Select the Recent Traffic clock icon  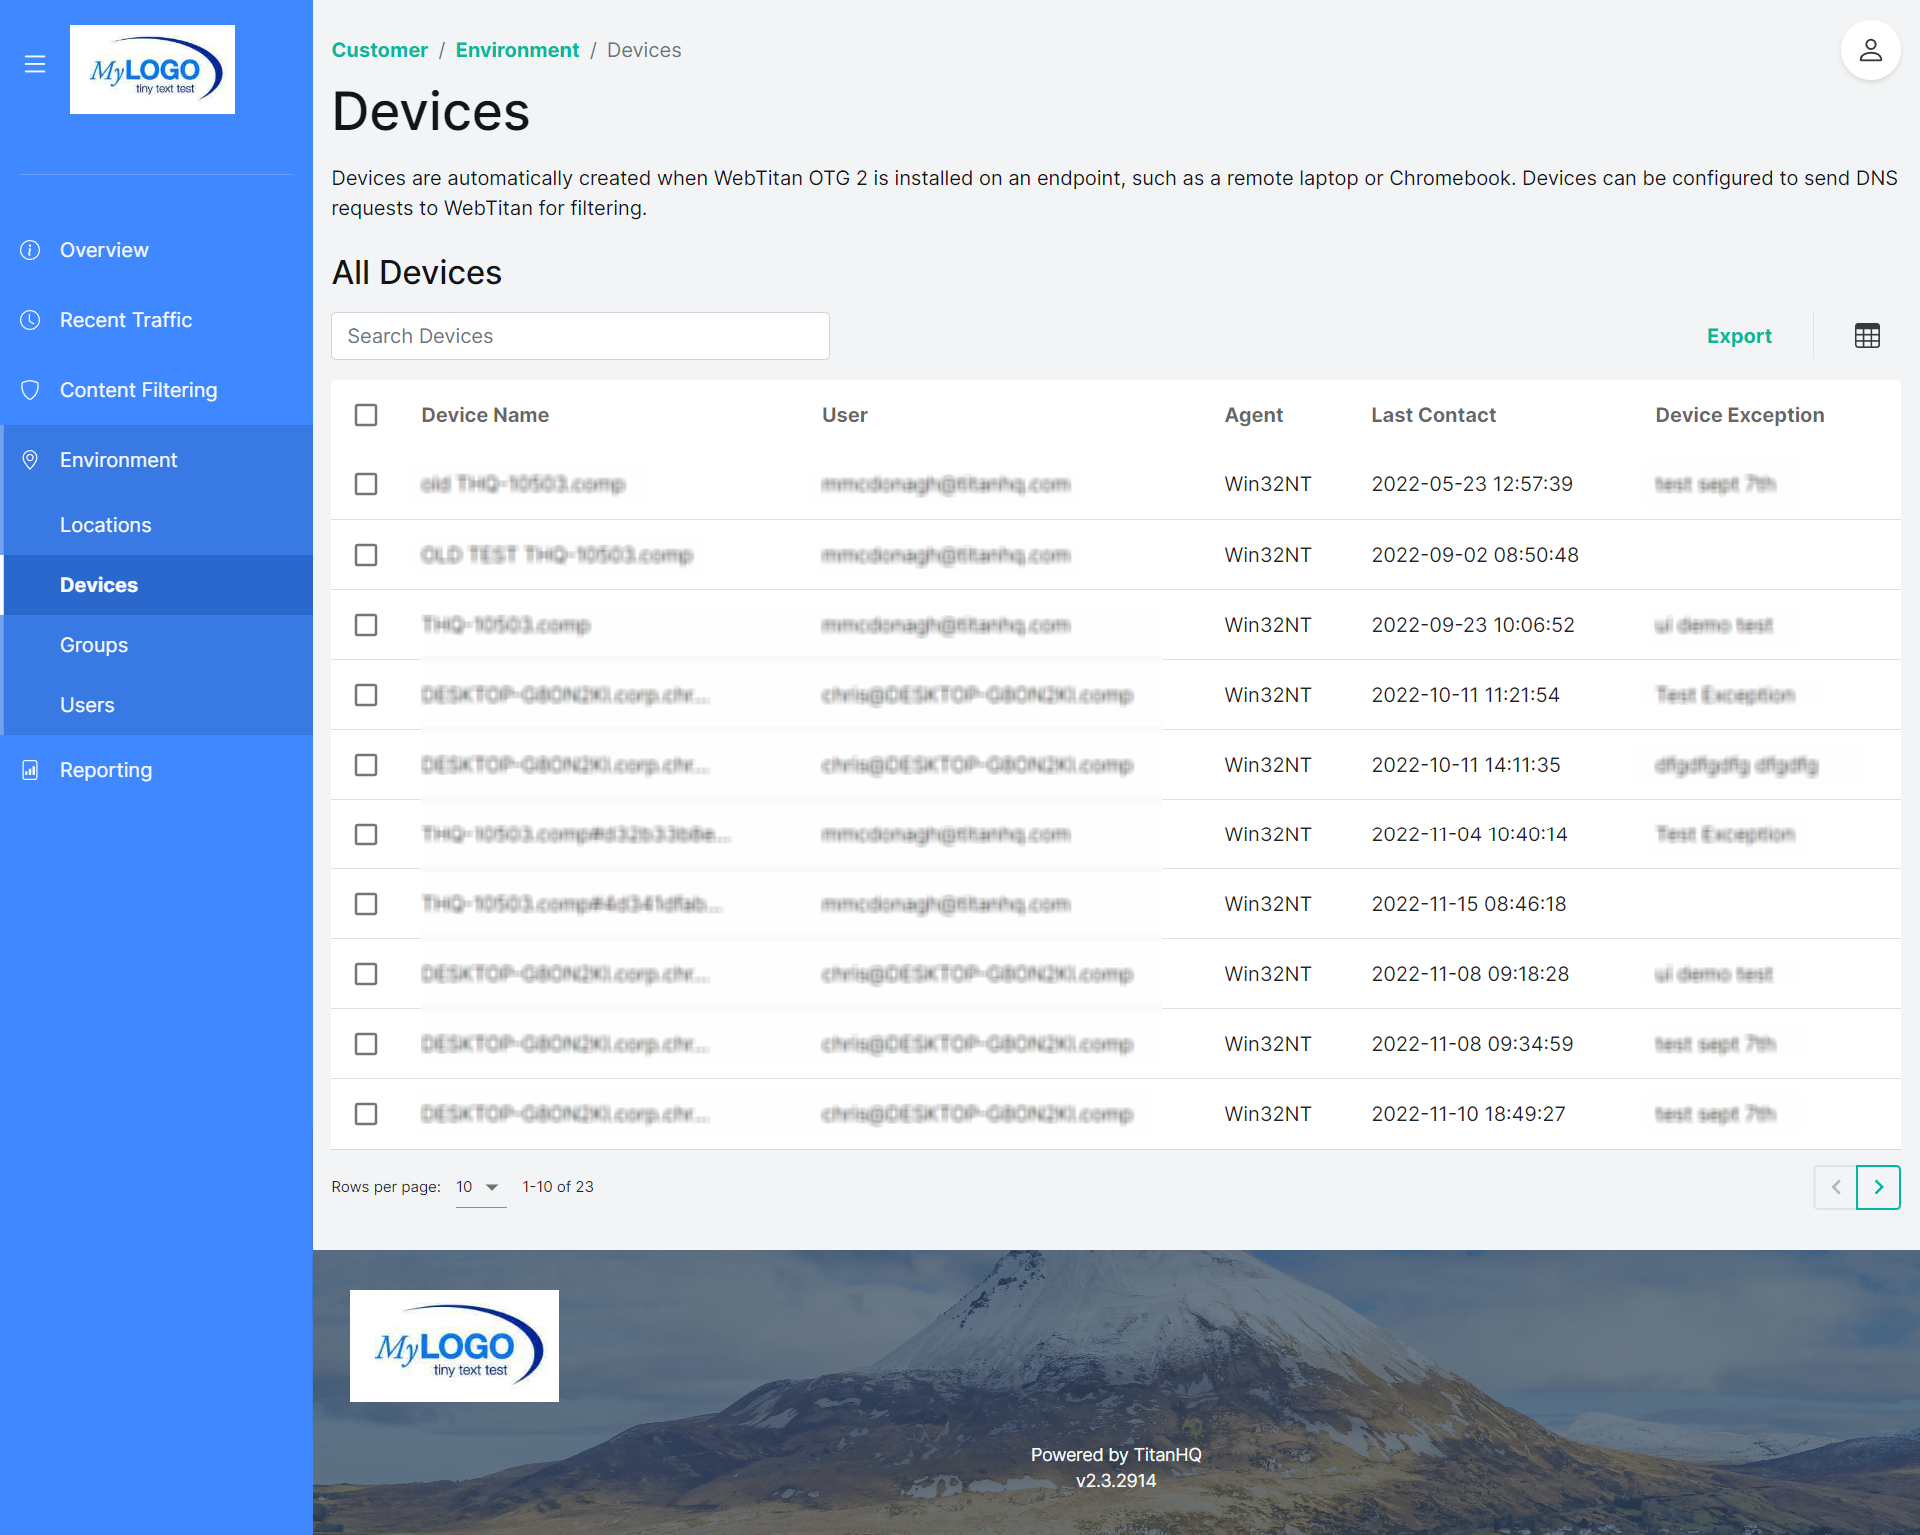pyautogui.click(x=30, y=319)
